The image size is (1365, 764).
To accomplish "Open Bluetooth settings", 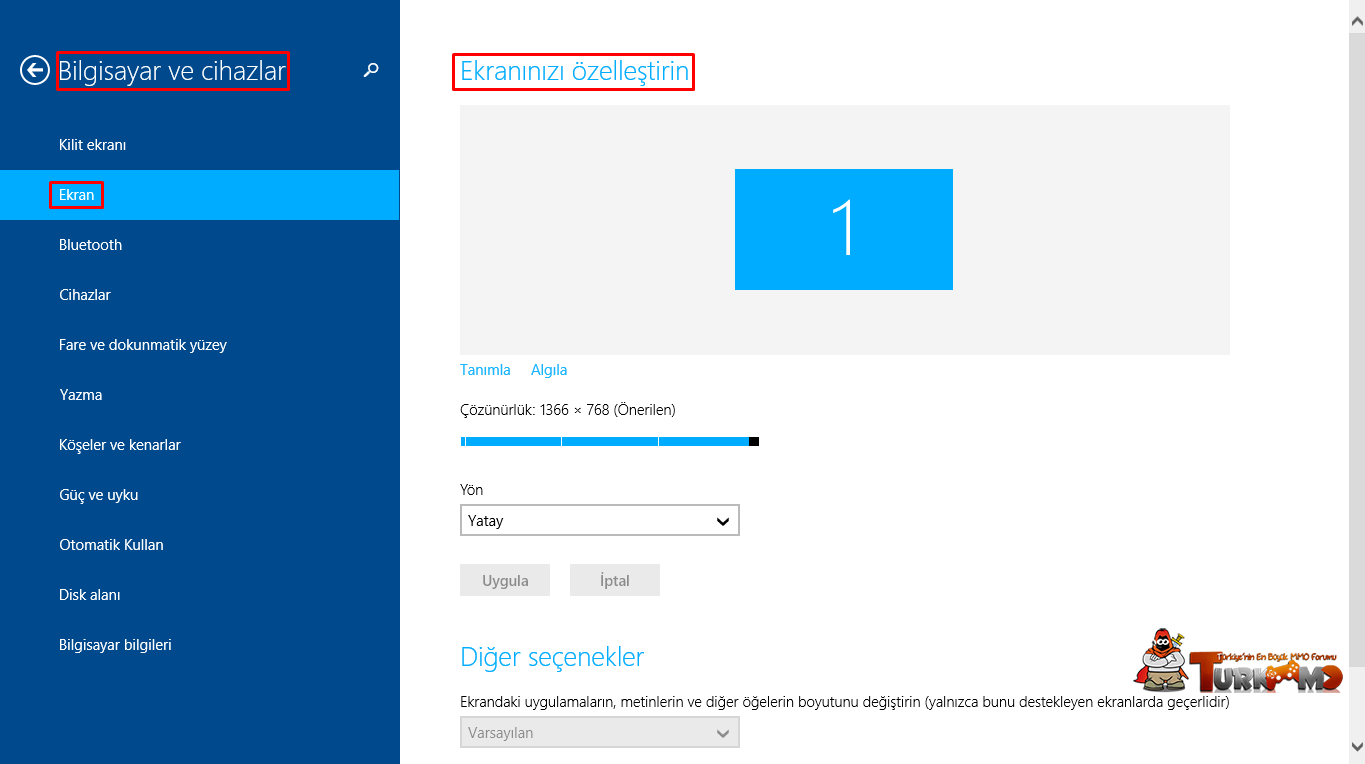I will (x=200, y=245).
